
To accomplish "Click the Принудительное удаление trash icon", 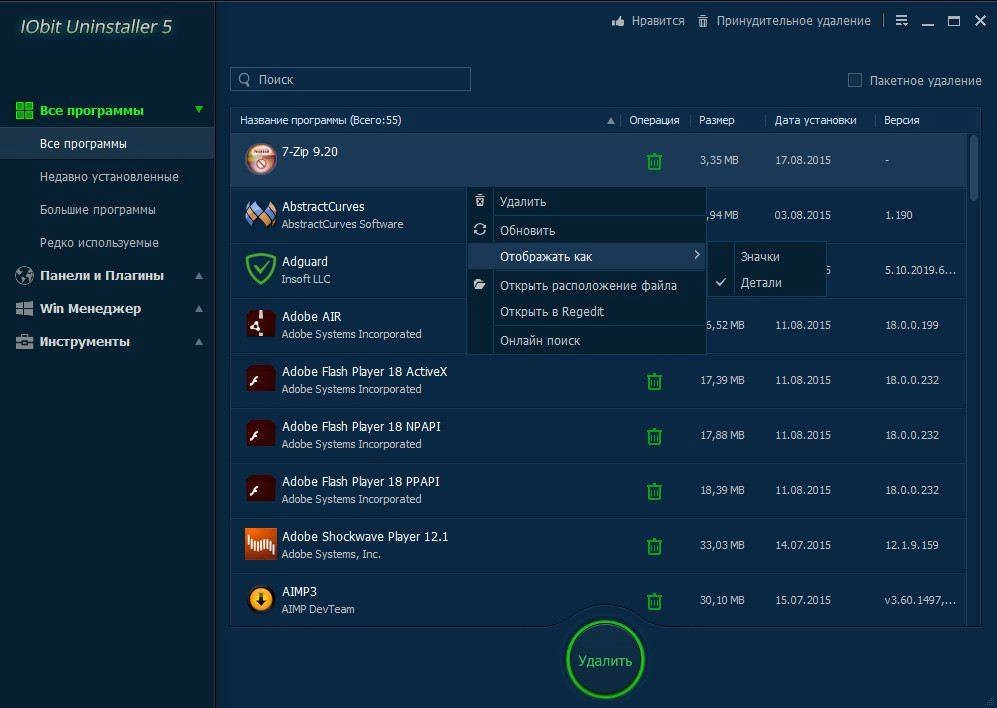I will pos(703,21).
